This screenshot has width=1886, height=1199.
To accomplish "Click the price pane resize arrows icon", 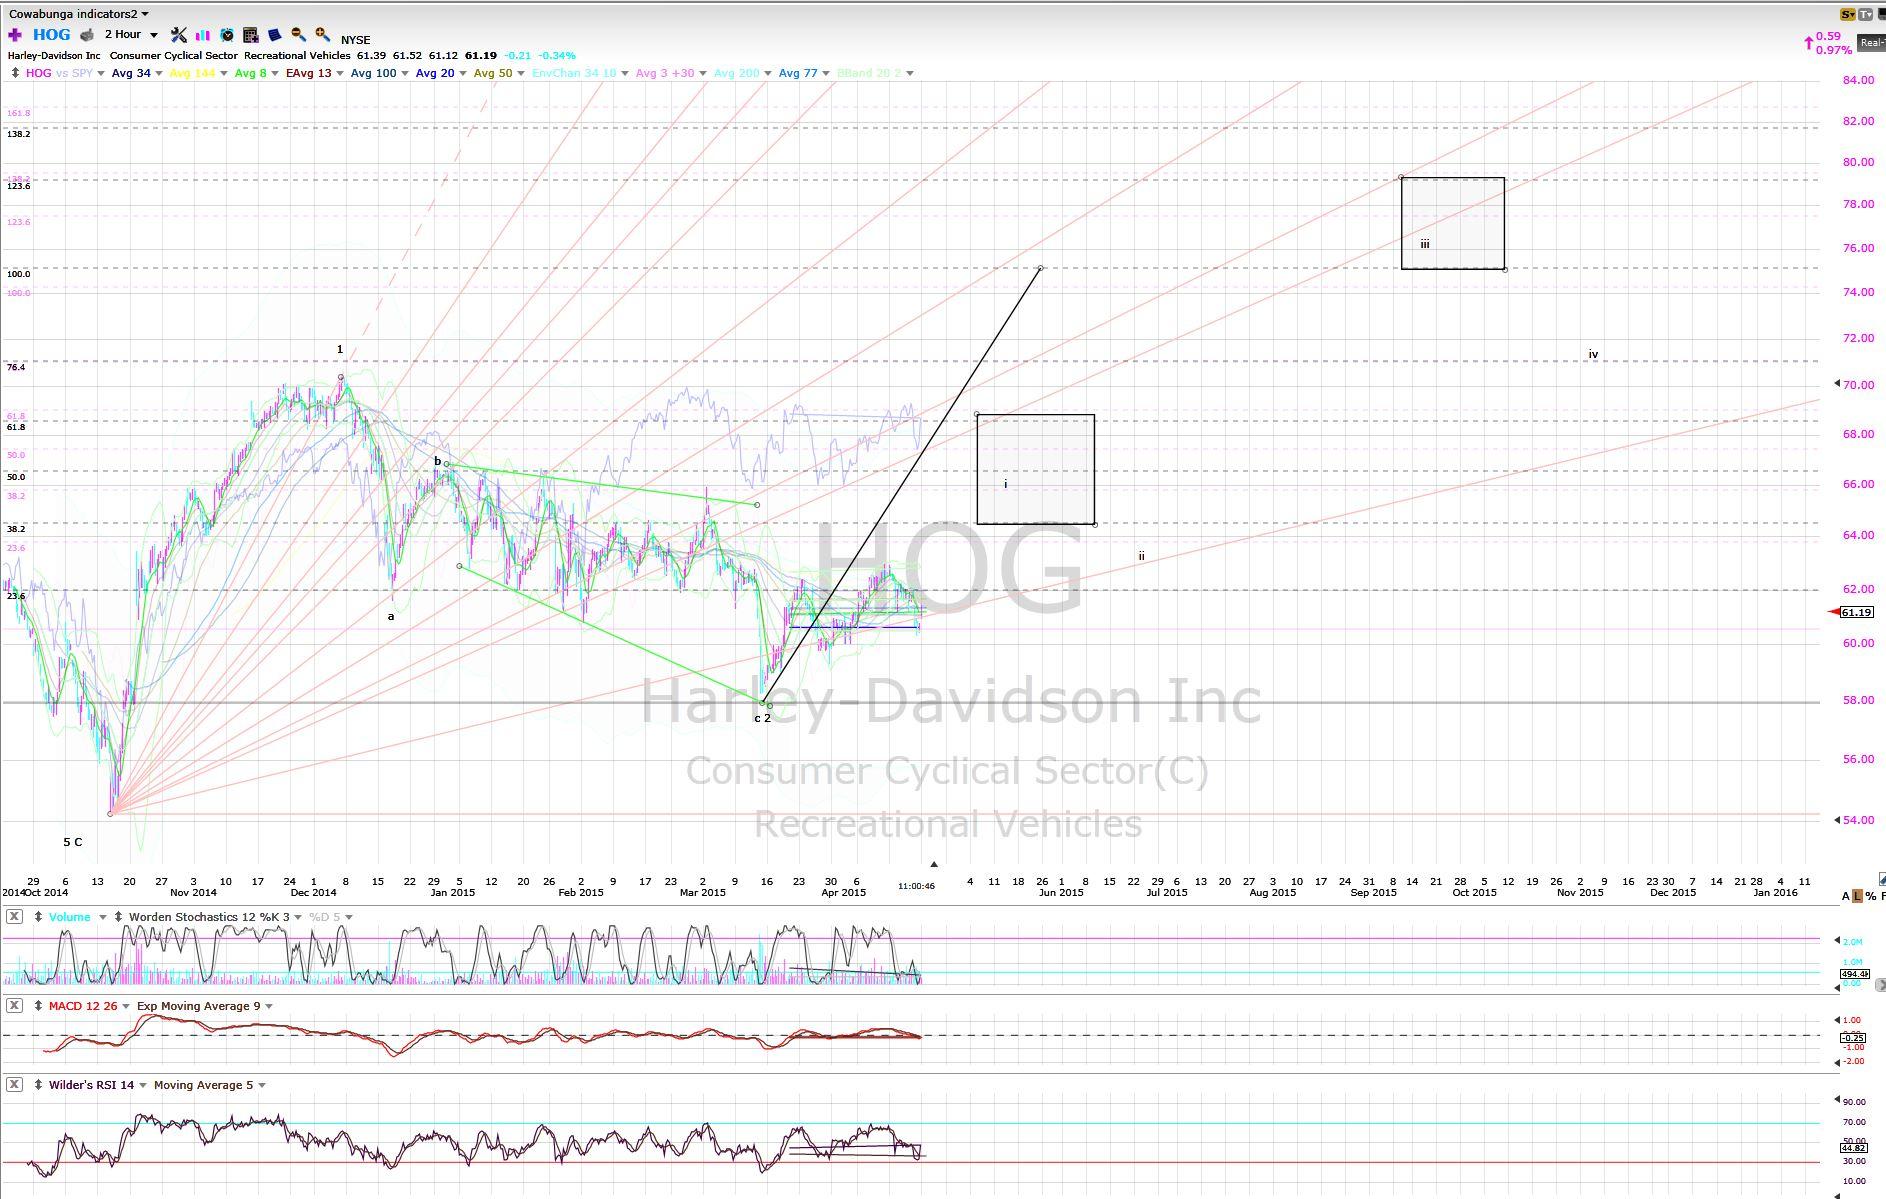I will (x=14, y=73).
